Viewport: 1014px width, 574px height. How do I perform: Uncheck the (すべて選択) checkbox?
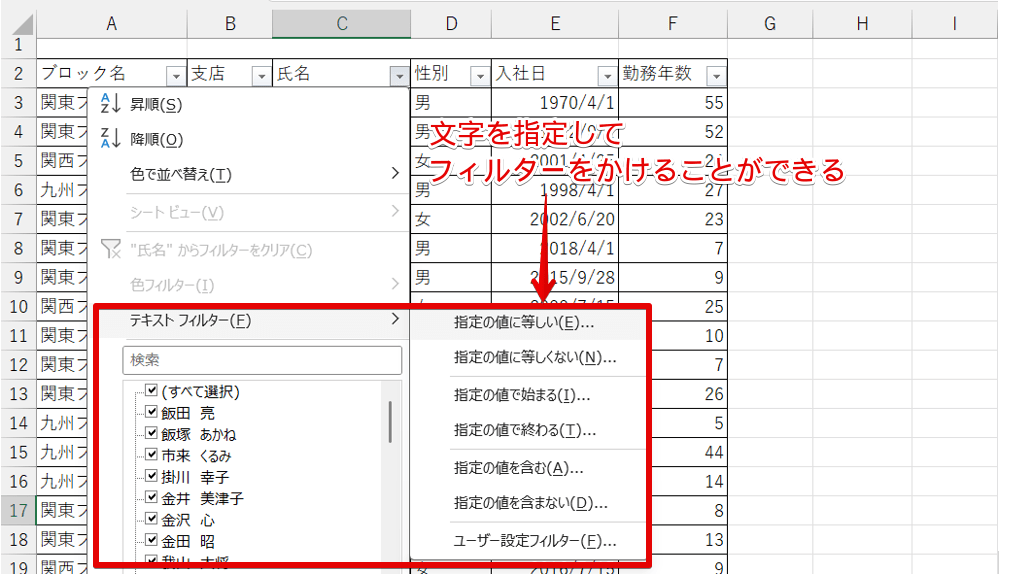(x=152, y=391)
